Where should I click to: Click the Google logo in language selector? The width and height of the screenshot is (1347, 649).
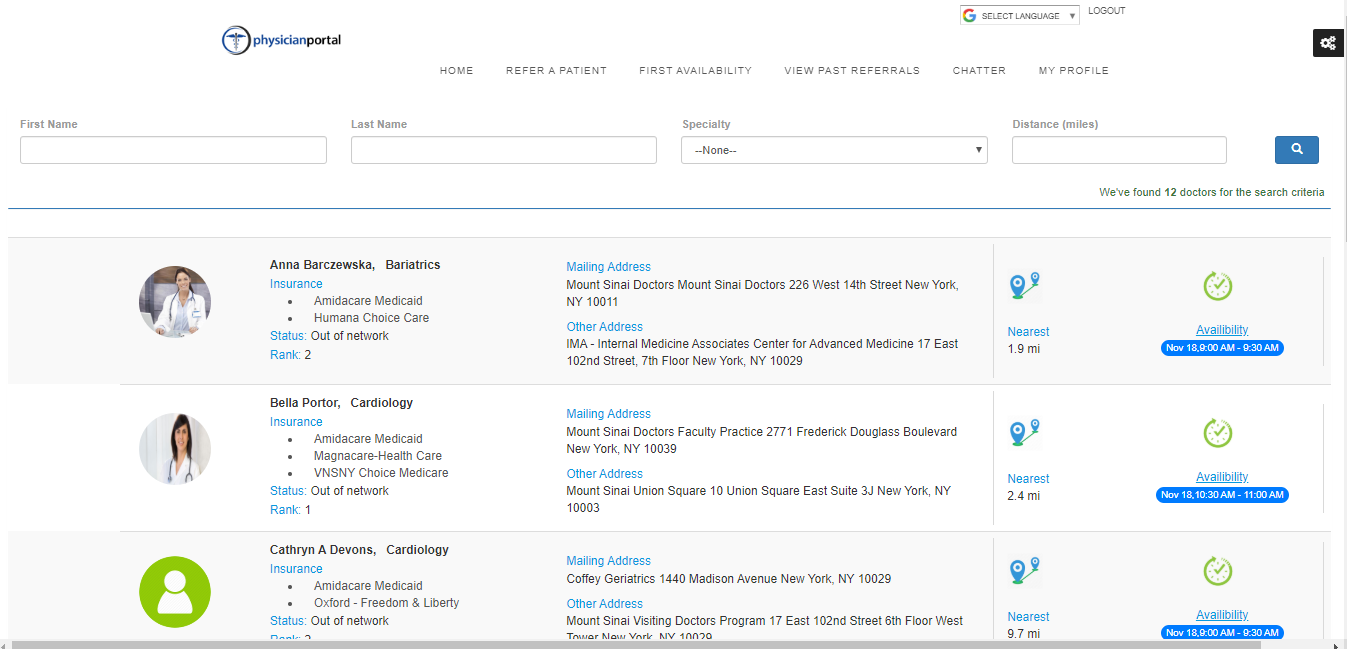[969, 15]
